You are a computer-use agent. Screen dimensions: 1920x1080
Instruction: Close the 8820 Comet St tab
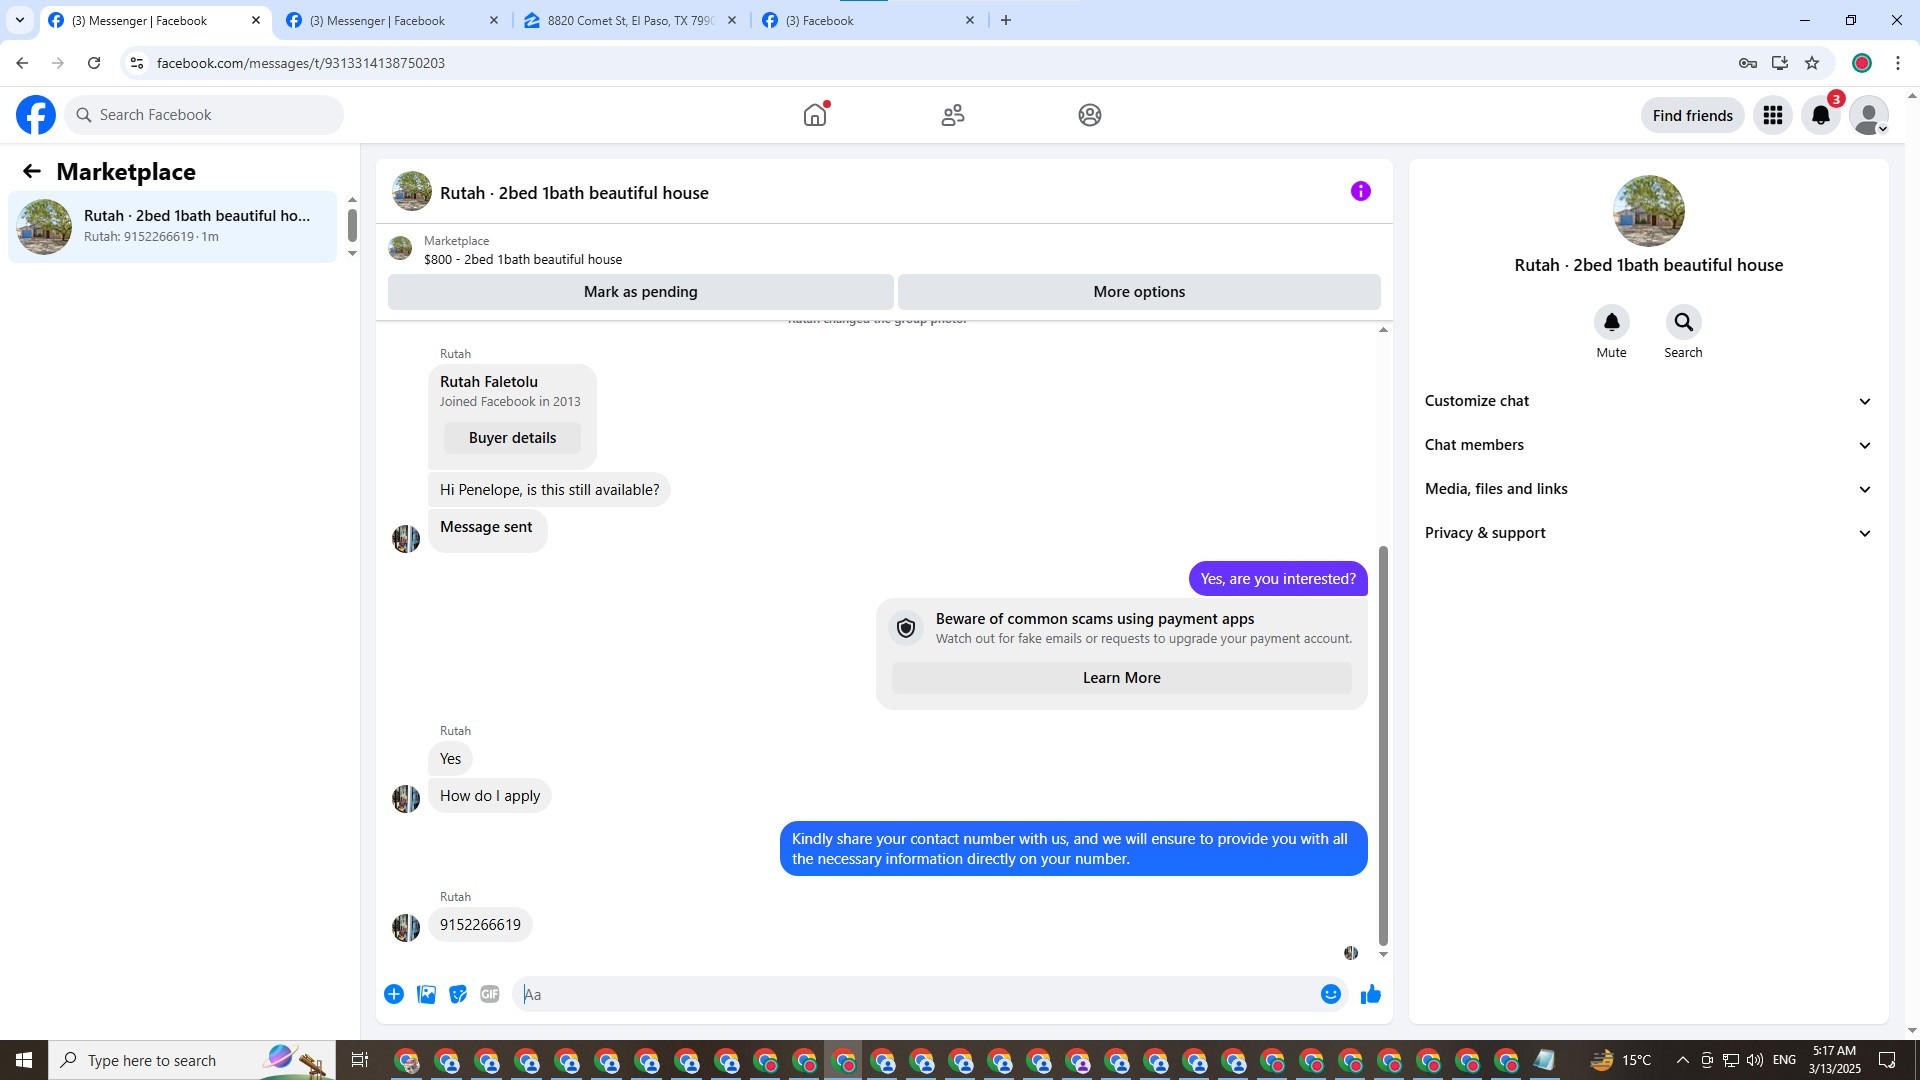coord(732,20)
